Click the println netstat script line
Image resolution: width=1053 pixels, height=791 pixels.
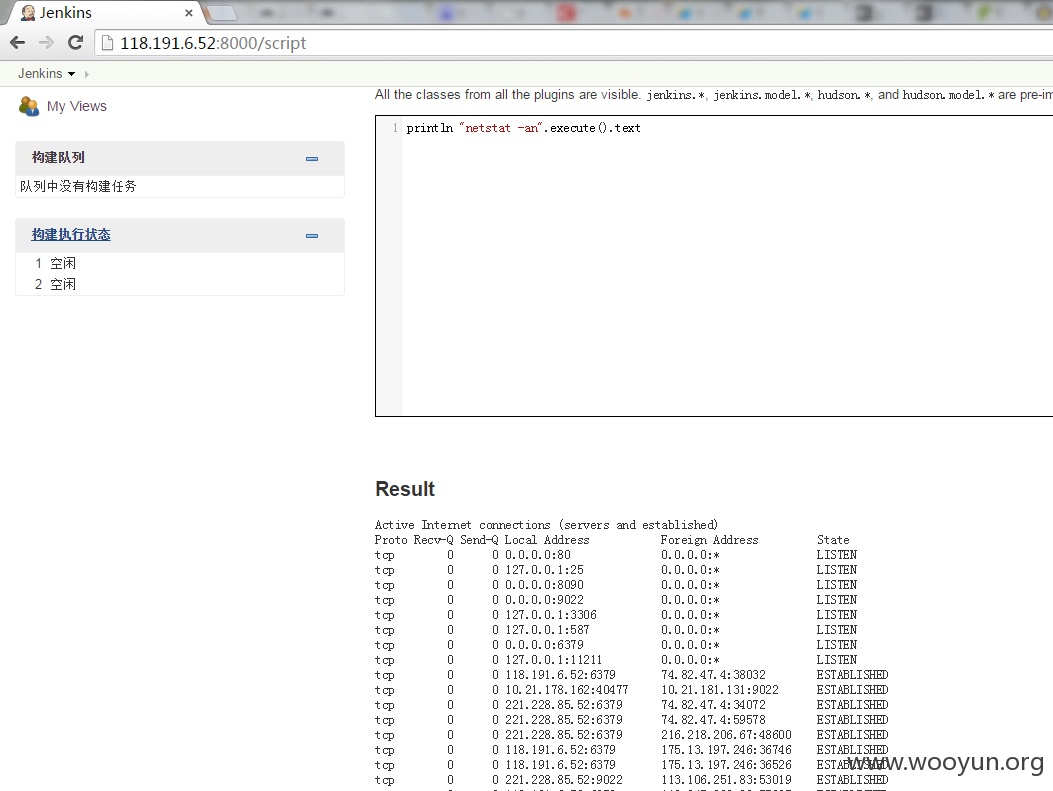pyautogui.click(x=523, y=128)
